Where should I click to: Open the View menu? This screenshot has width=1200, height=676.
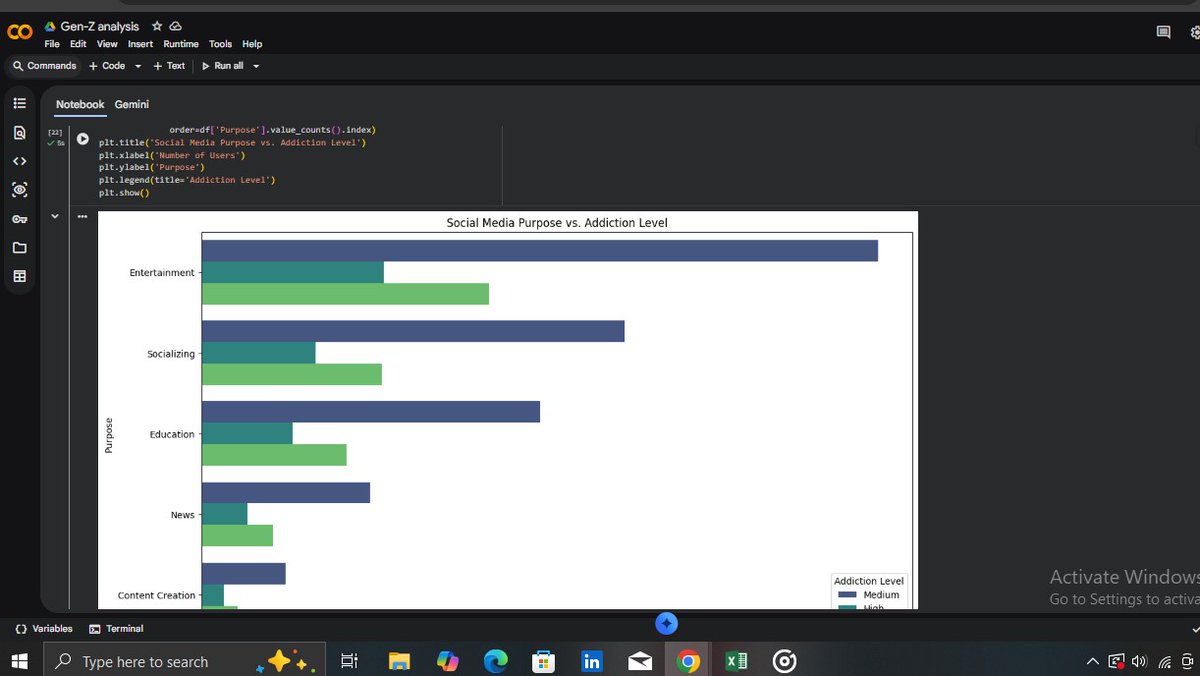click(x=107, y=44)
